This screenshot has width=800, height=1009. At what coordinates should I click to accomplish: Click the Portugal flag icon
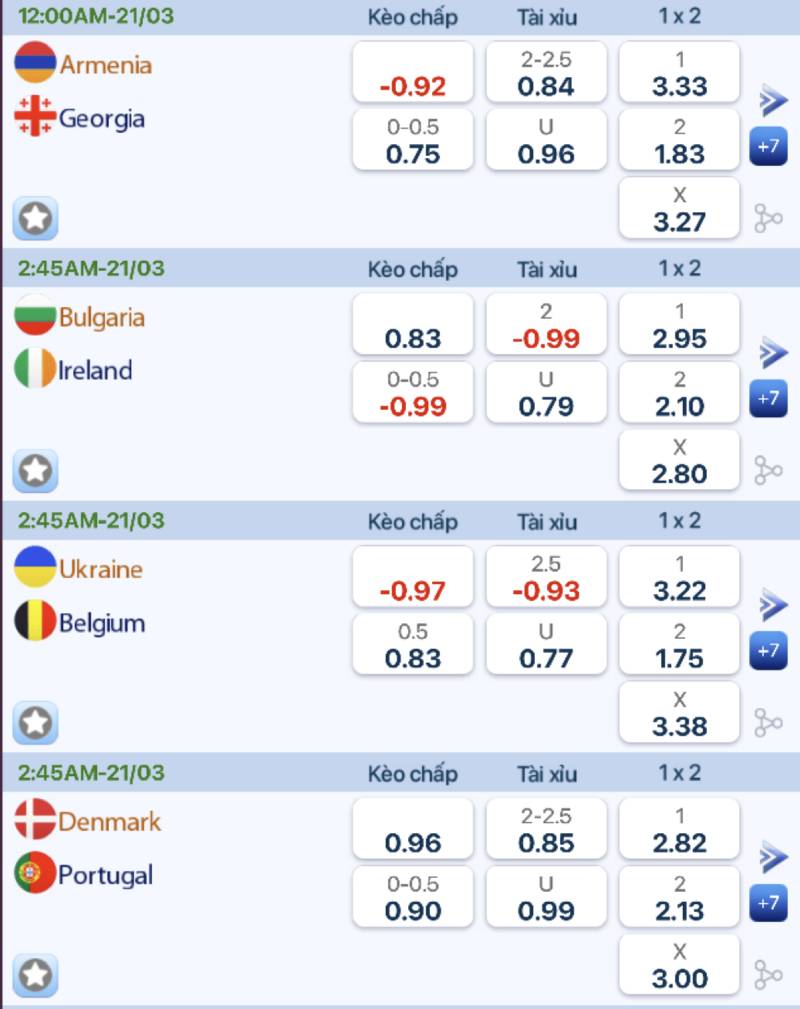click(x=35, y=874)
